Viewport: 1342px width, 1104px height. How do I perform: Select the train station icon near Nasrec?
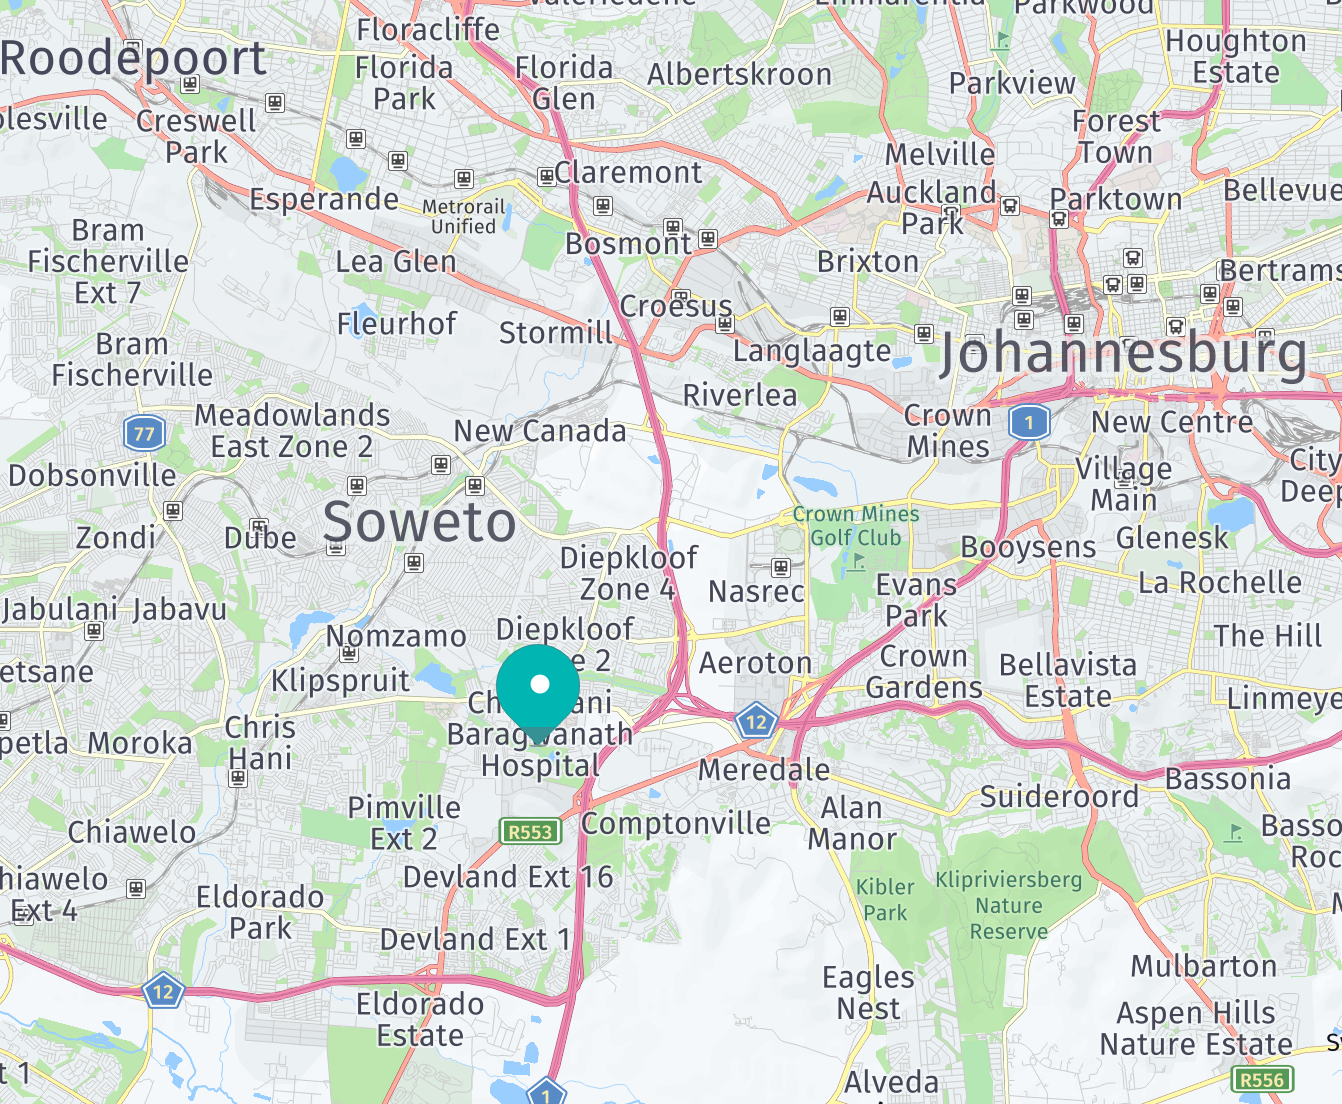coord(781,568)
